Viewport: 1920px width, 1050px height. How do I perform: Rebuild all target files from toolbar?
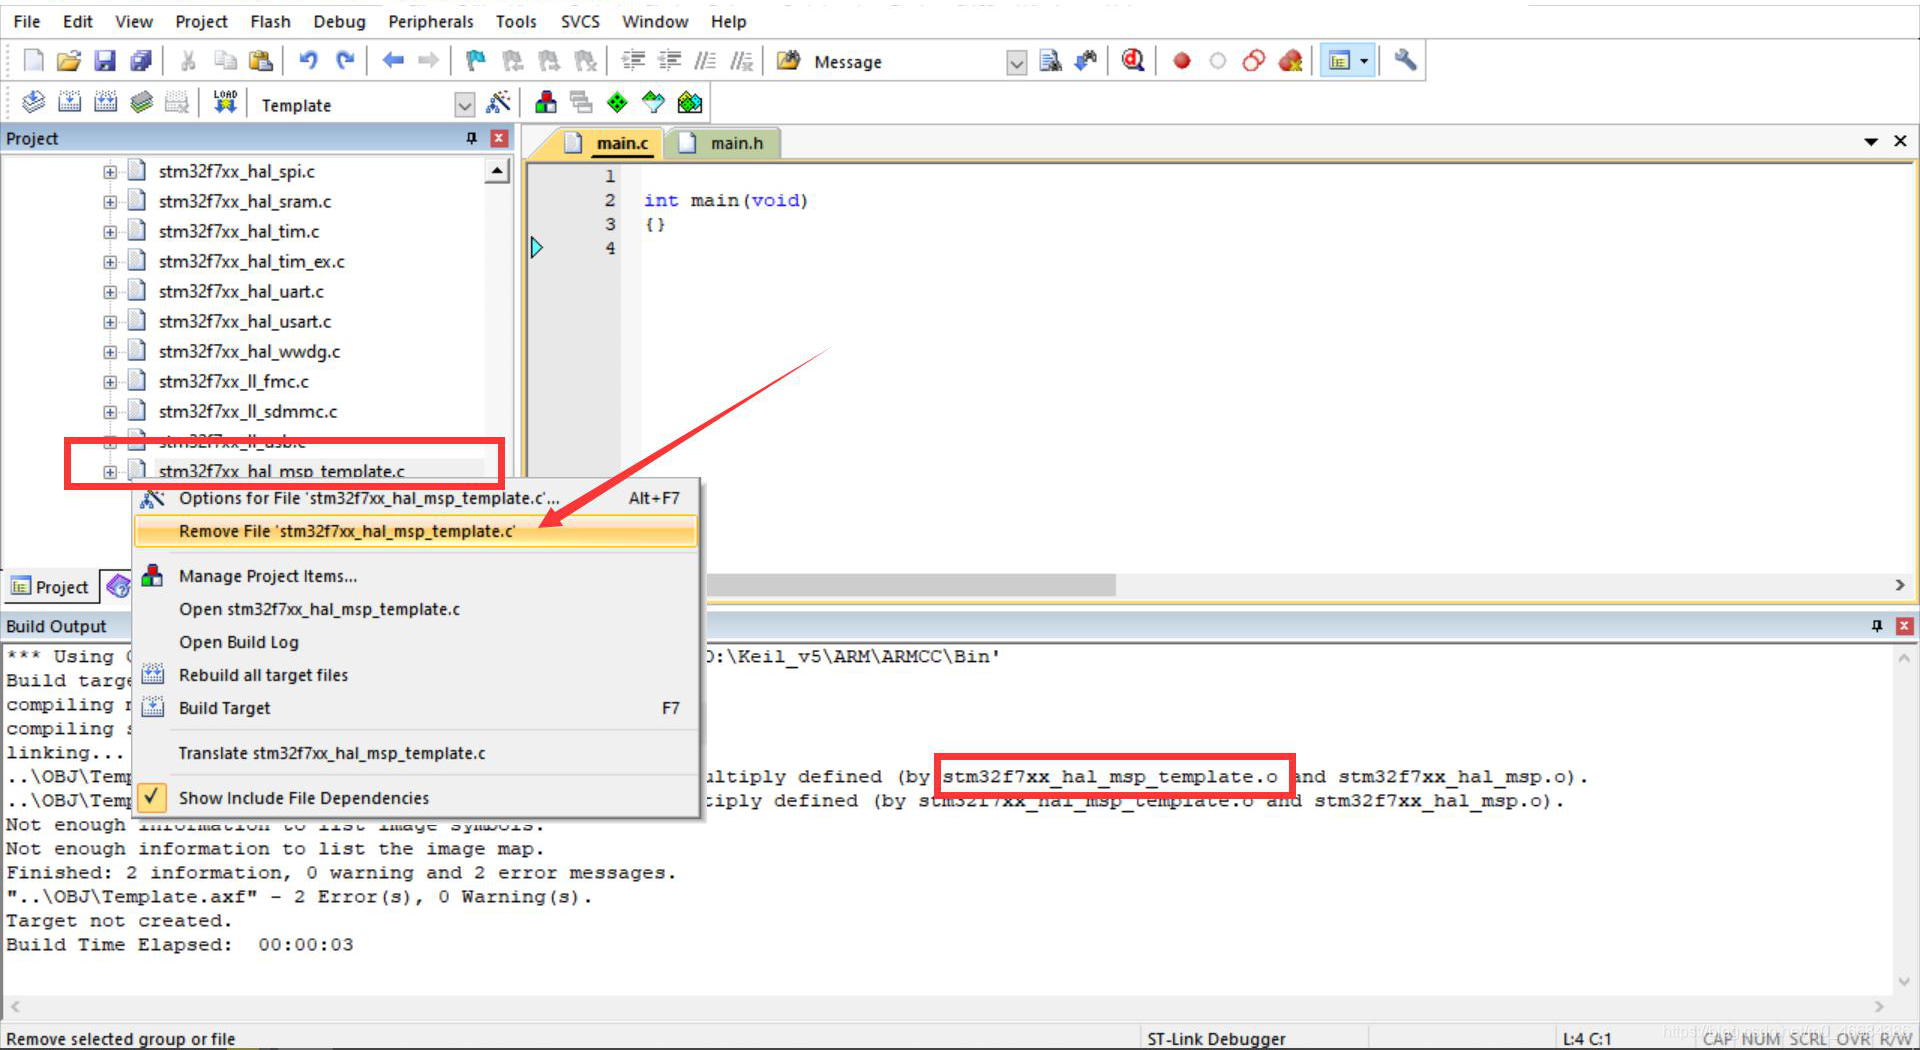click(104, 101)
